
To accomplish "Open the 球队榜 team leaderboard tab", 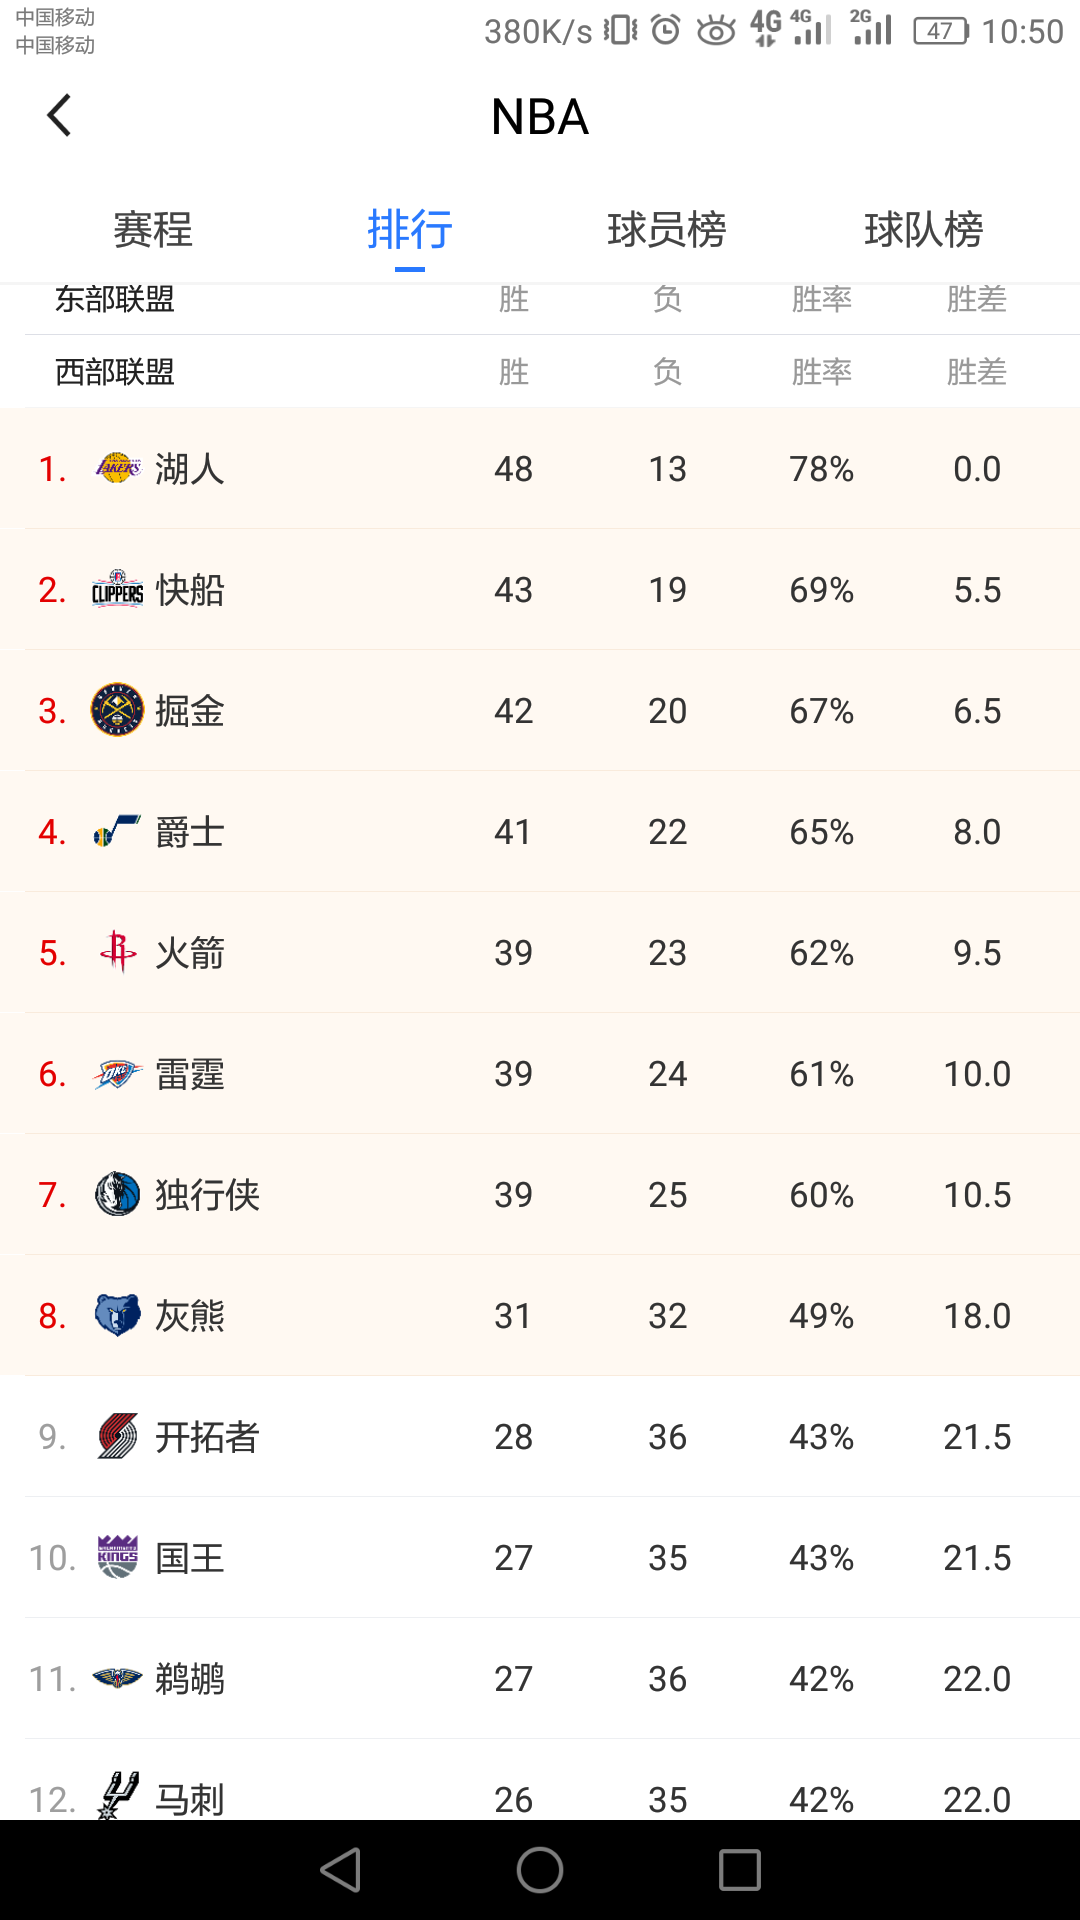I will [924, 230].
